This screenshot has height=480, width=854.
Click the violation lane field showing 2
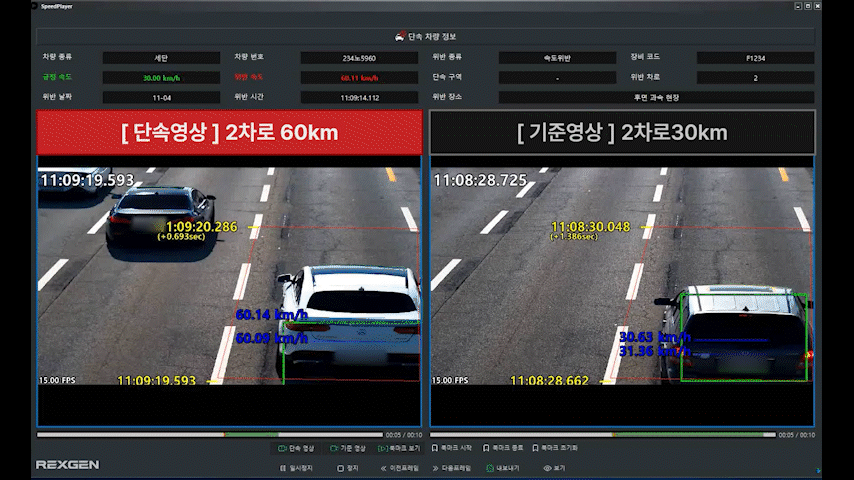point(755,78)
